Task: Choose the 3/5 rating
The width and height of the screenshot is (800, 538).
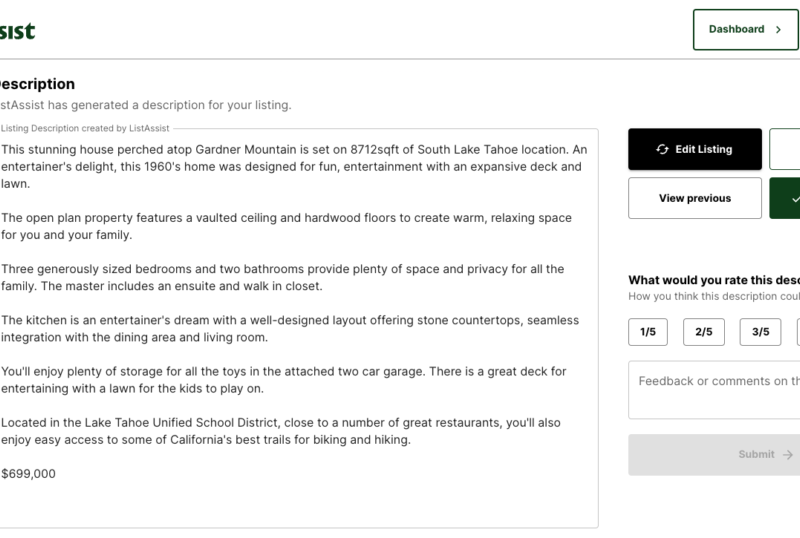Action: click(x=760, y=332)
